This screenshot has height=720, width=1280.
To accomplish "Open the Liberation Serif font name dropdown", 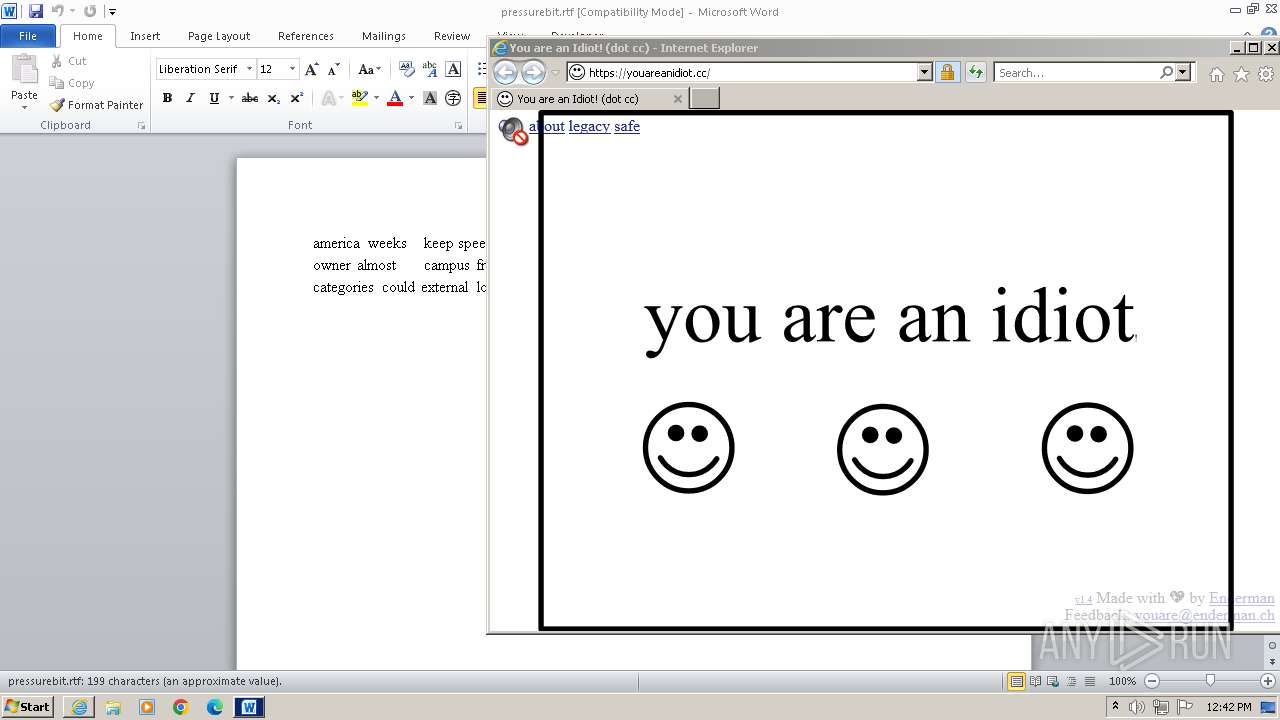I will coord(247,69).
